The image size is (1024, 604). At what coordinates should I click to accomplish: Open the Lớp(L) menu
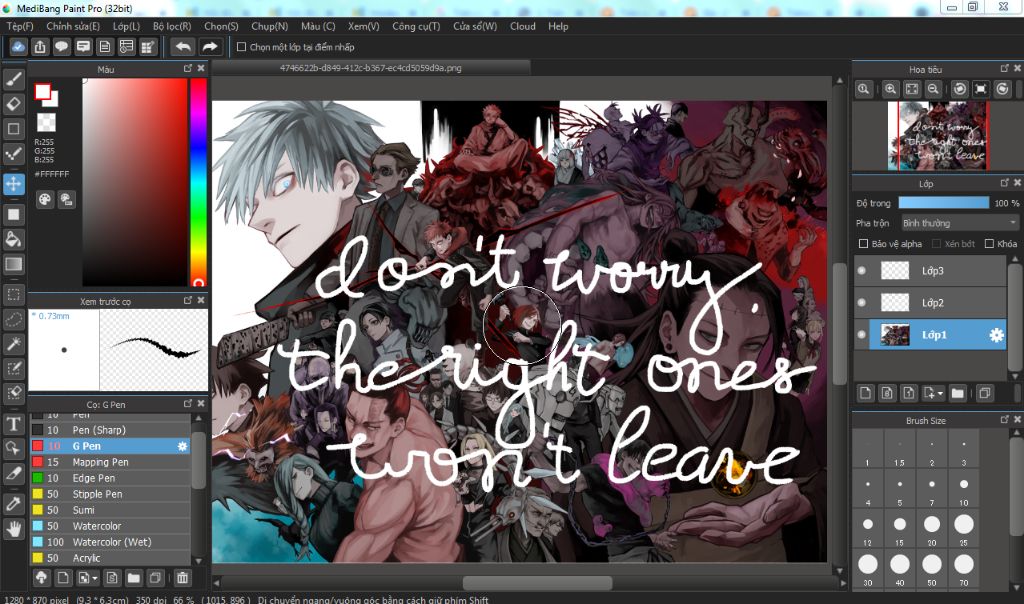(x=126, y=26)
